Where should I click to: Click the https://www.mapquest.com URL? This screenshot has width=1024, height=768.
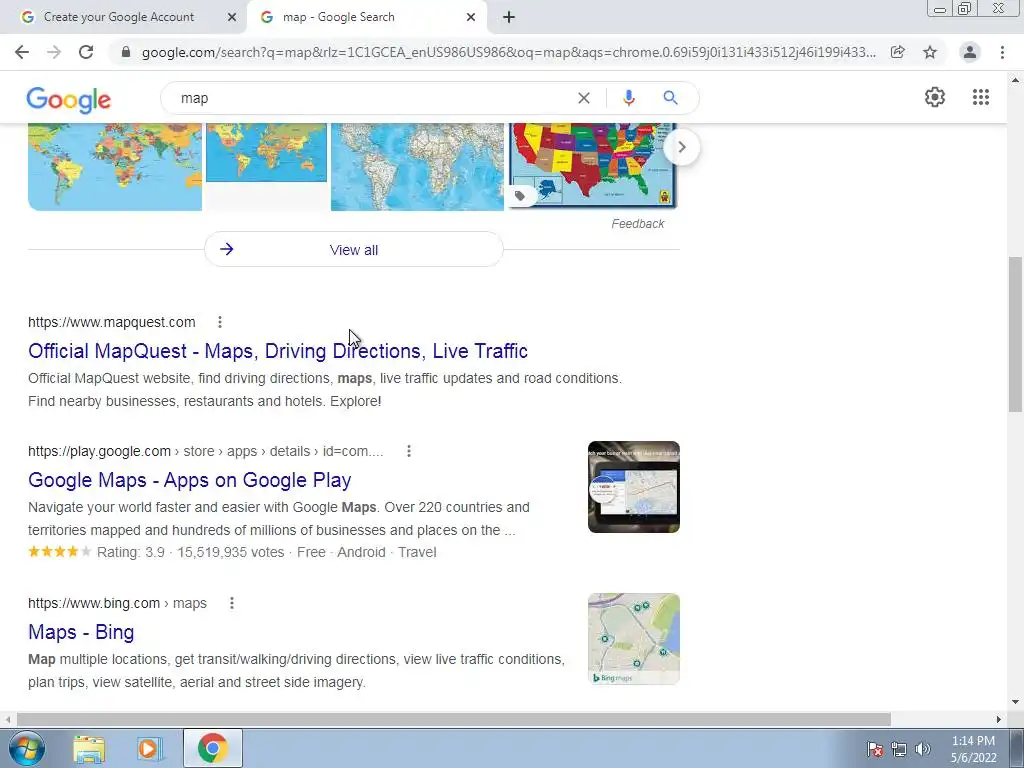tap(112, 322)
